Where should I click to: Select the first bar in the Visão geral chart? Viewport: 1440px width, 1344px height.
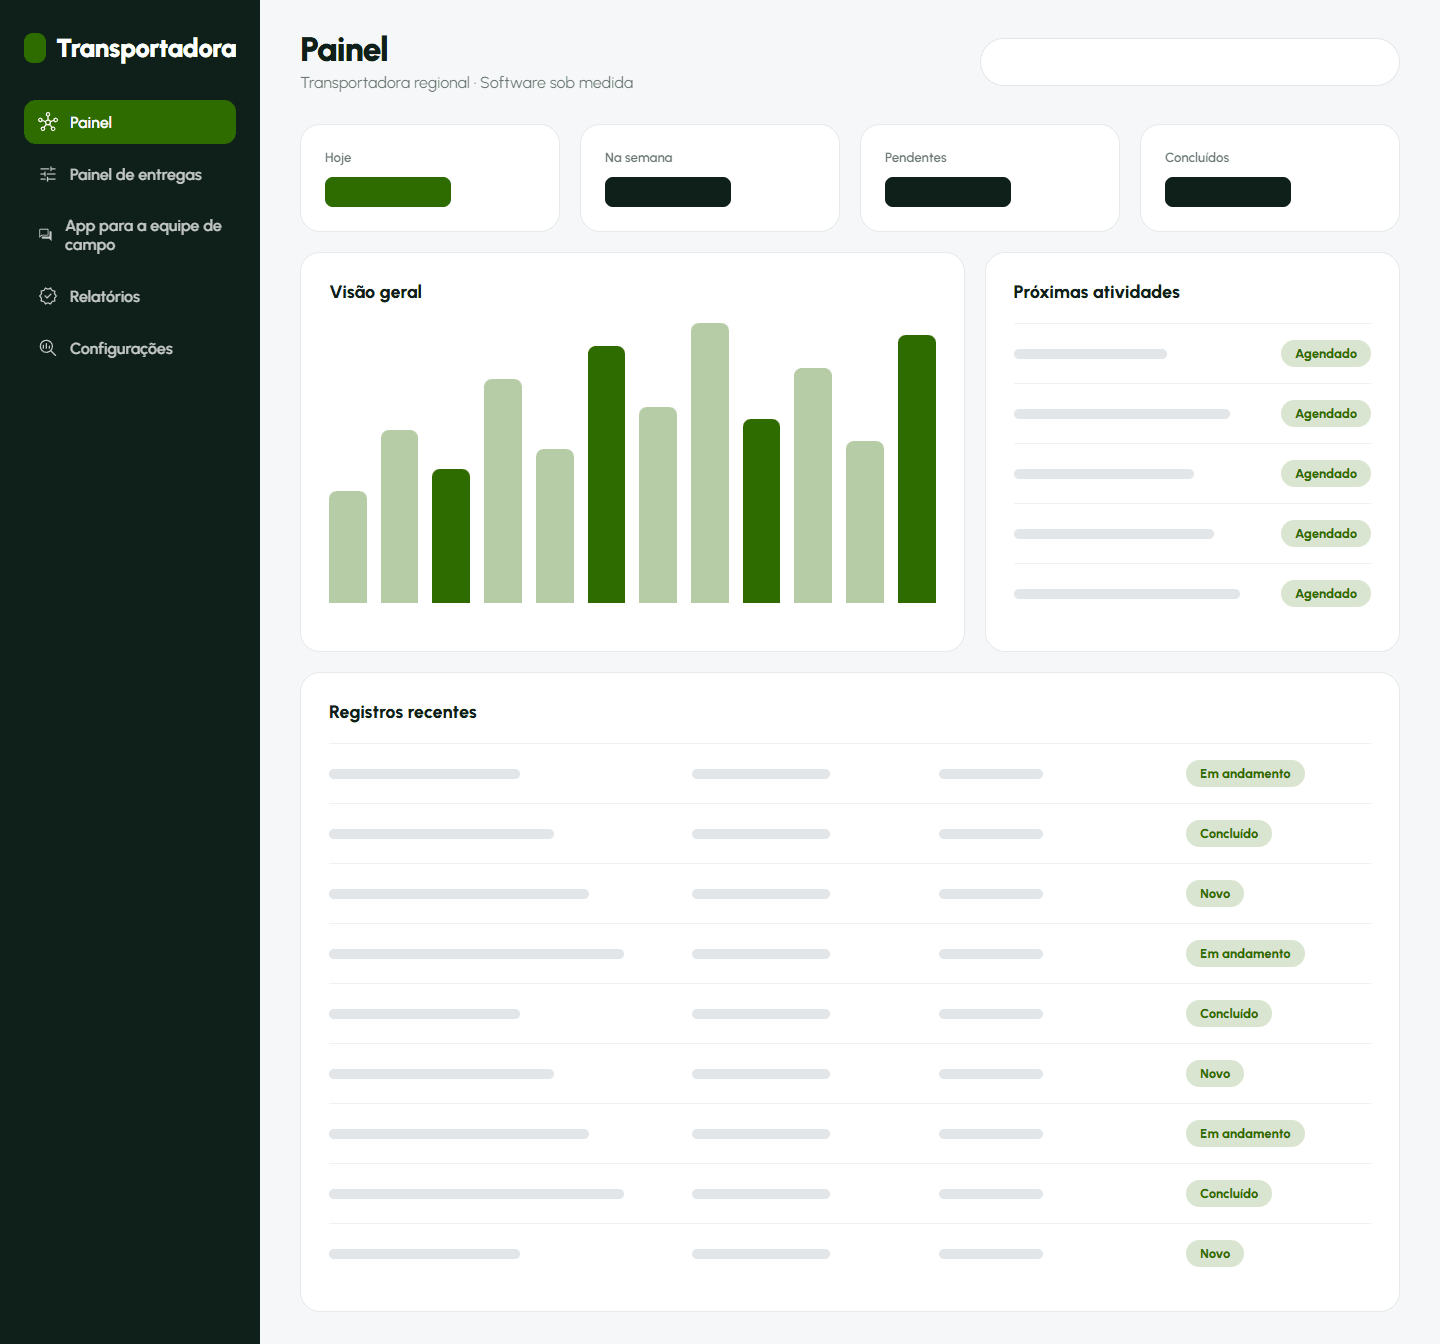coord(348,547)
